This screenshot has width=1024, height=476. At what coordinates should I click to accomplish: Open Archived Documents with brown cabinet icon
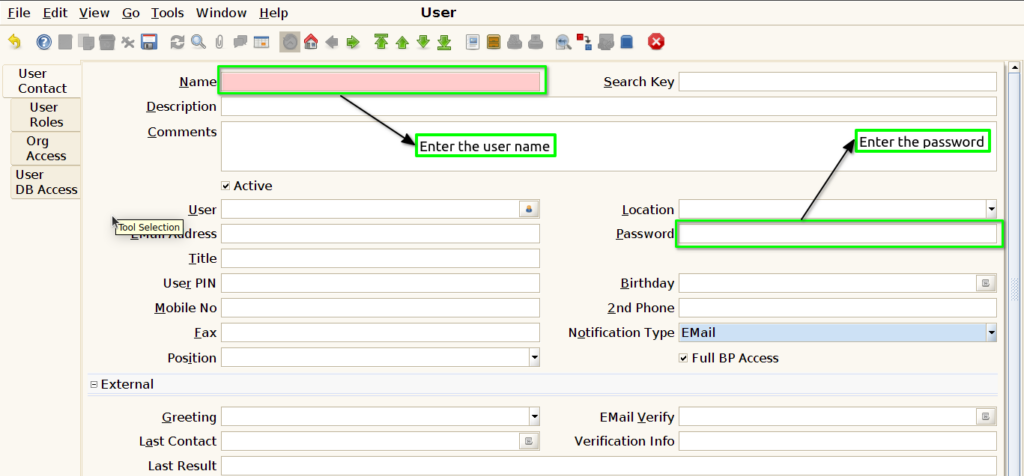tap(494, 42)
